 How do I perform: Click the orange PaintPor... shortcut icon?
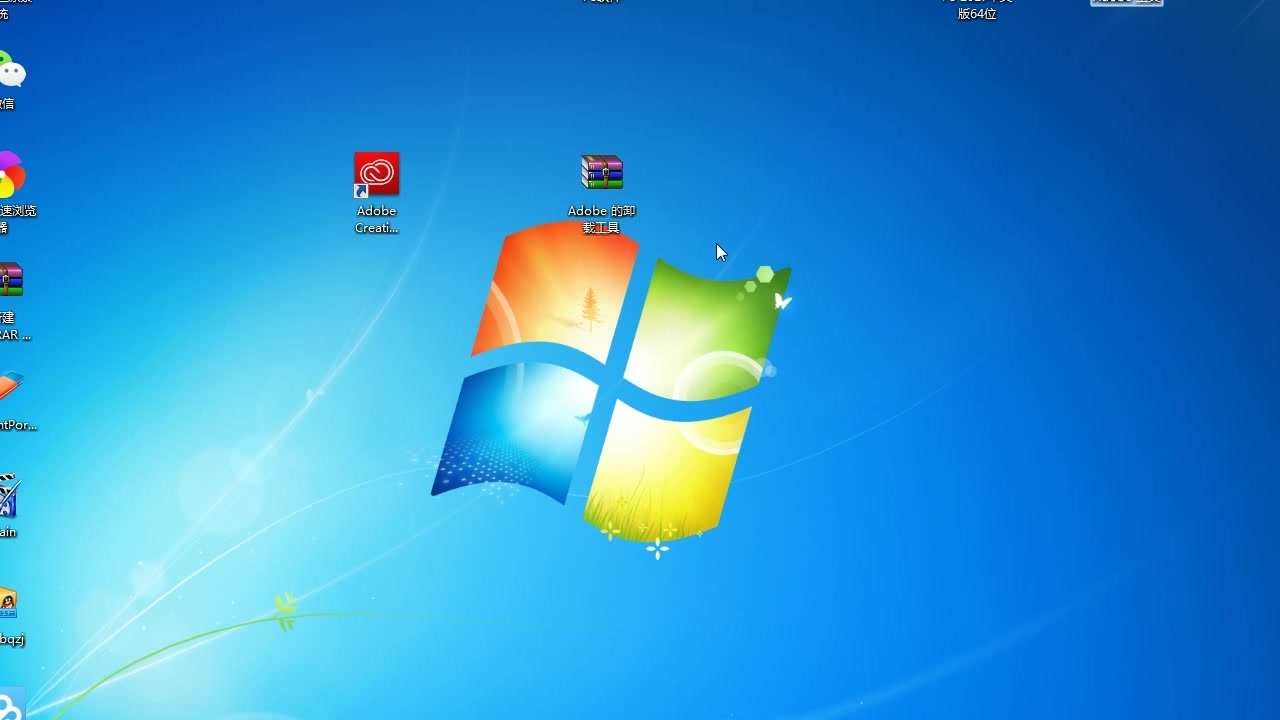click(10, 388)
